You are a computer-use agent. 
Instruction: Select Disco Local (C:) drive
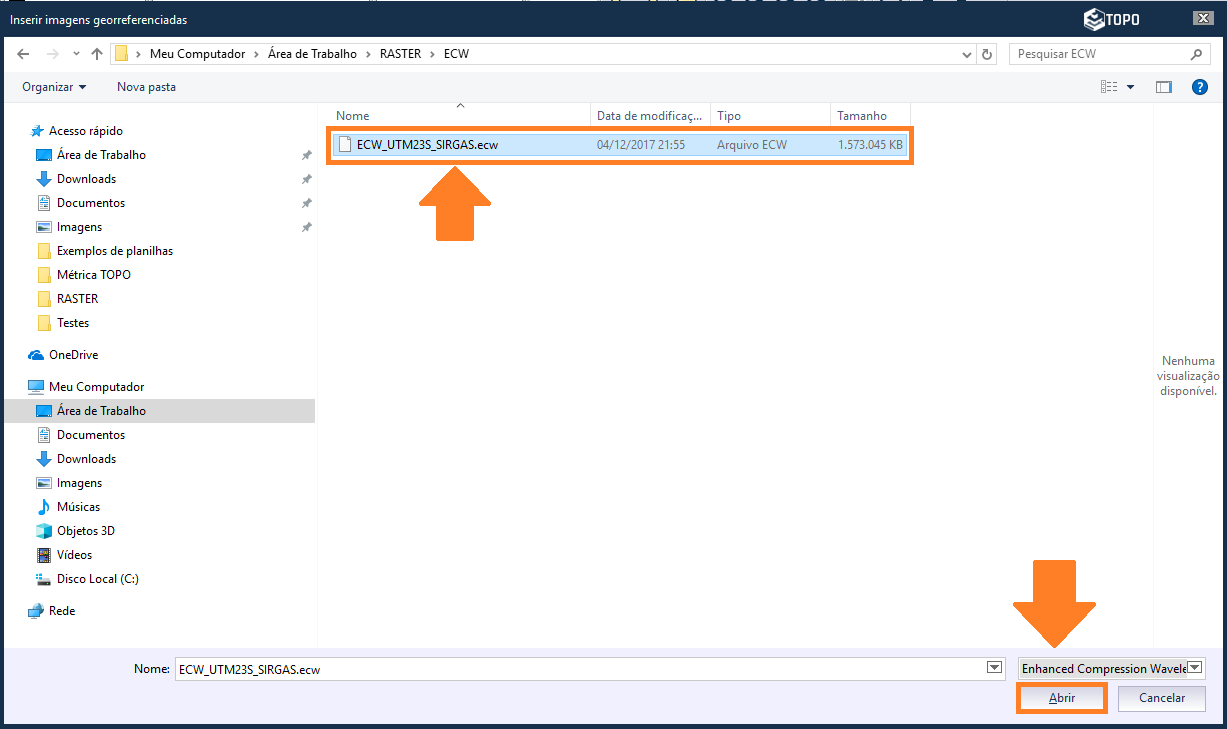pos(97,579)
